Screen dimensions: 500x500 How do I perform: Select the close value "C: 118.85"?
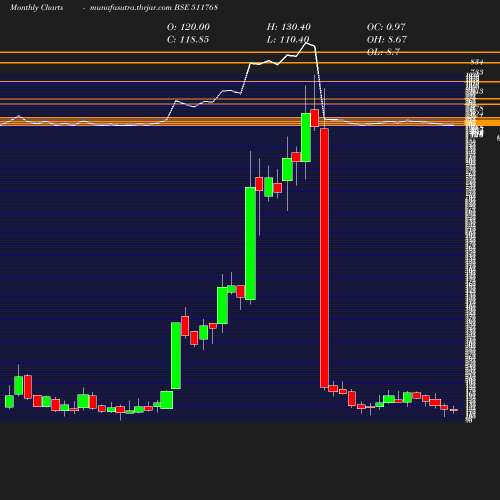coord(188,40)
